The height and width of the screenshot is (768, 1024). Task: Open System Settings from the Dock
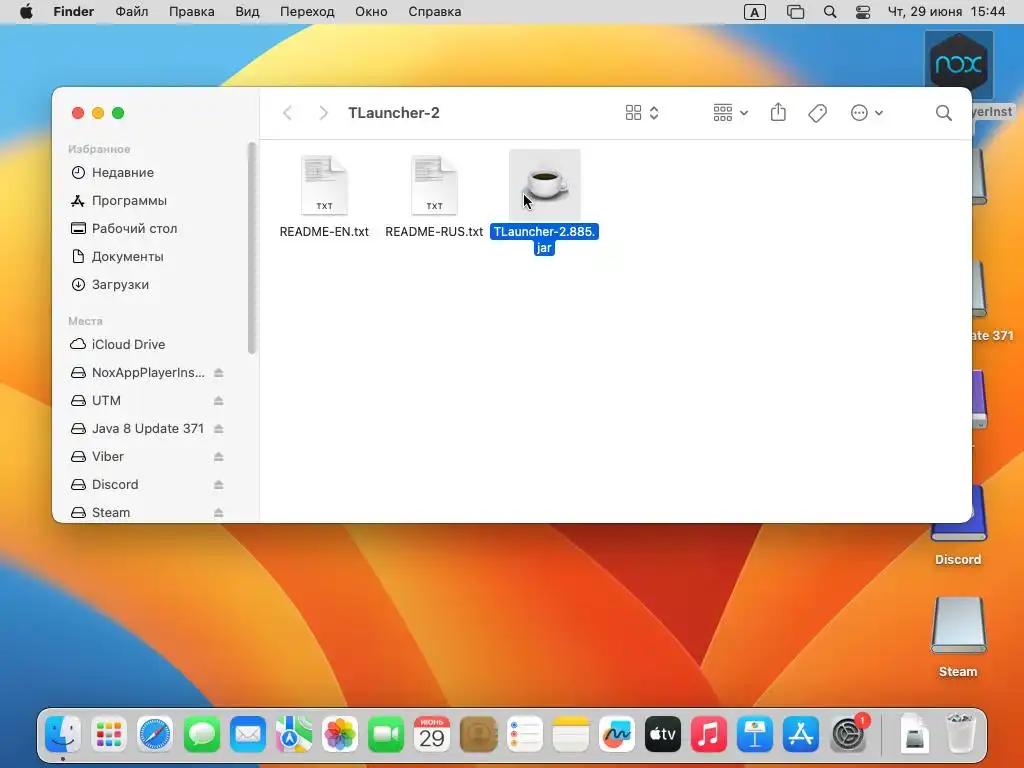pyautogui.click(x=848, y=734)
